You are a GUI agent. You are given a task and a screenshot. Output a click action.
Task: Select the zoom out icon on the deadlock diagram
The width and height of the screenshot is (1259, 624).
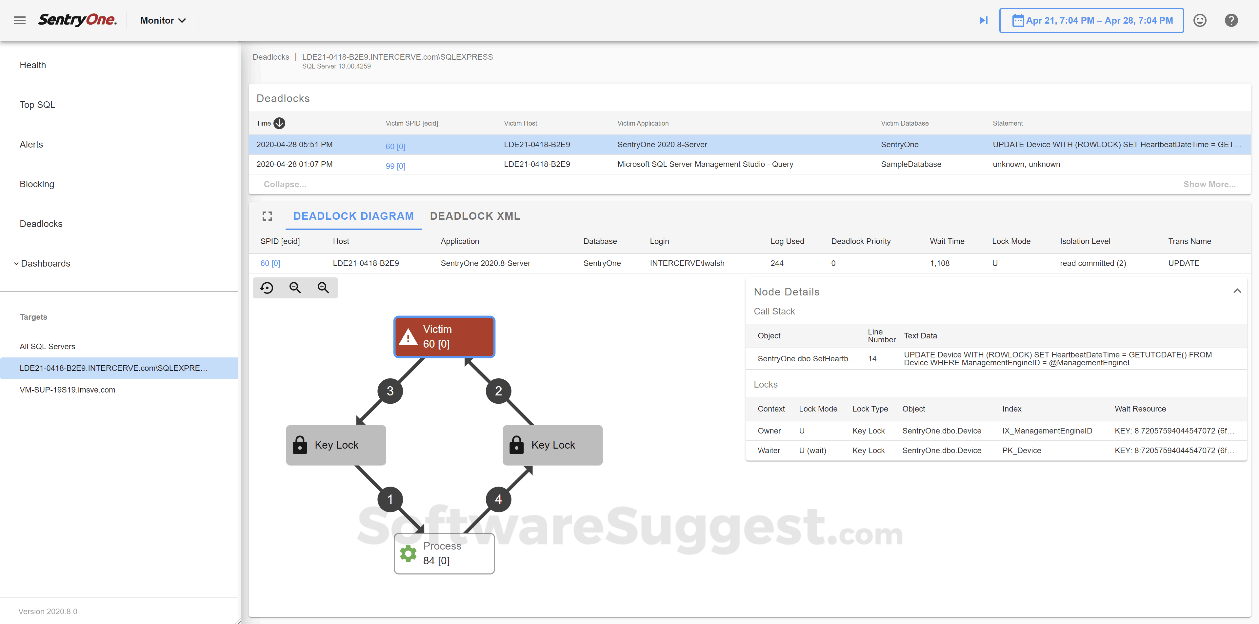point(321,287)
